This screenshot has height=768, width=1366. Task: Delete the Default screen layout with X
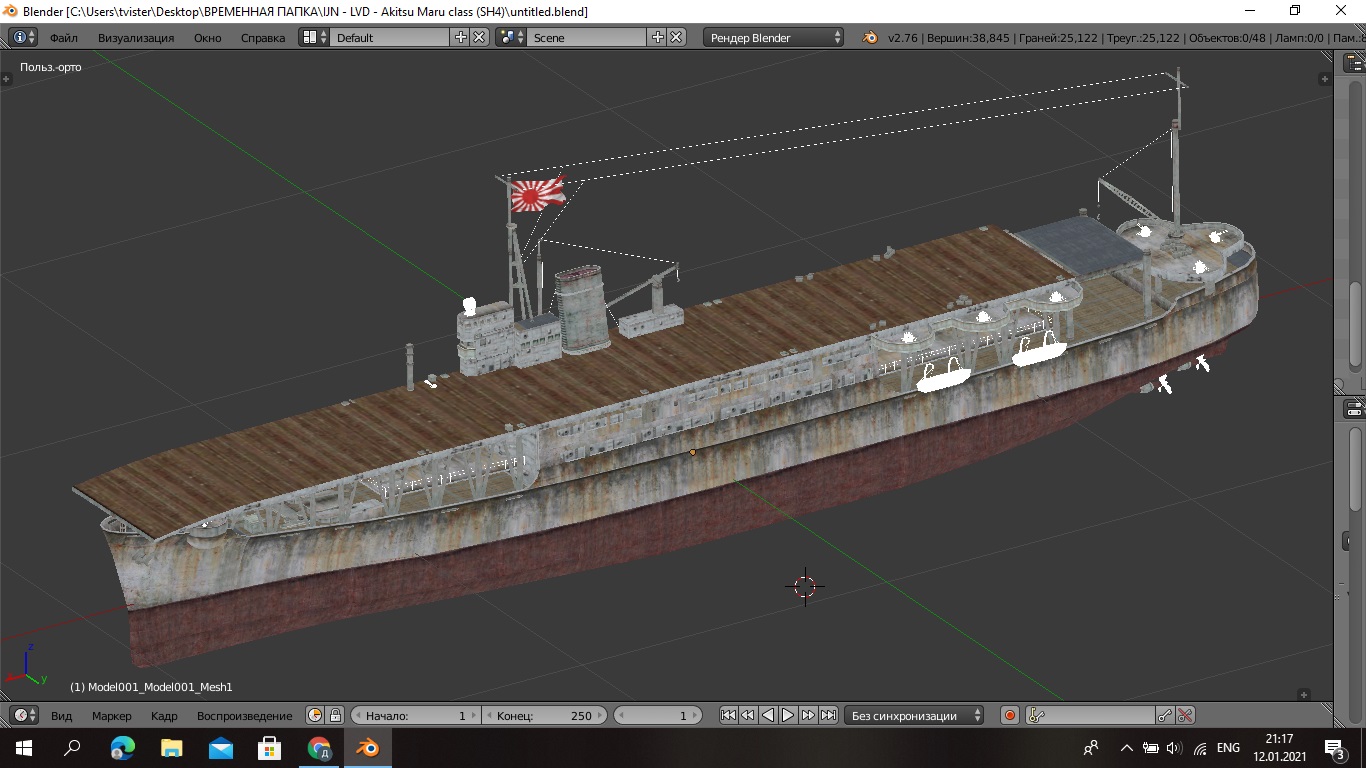pos(479,37)
